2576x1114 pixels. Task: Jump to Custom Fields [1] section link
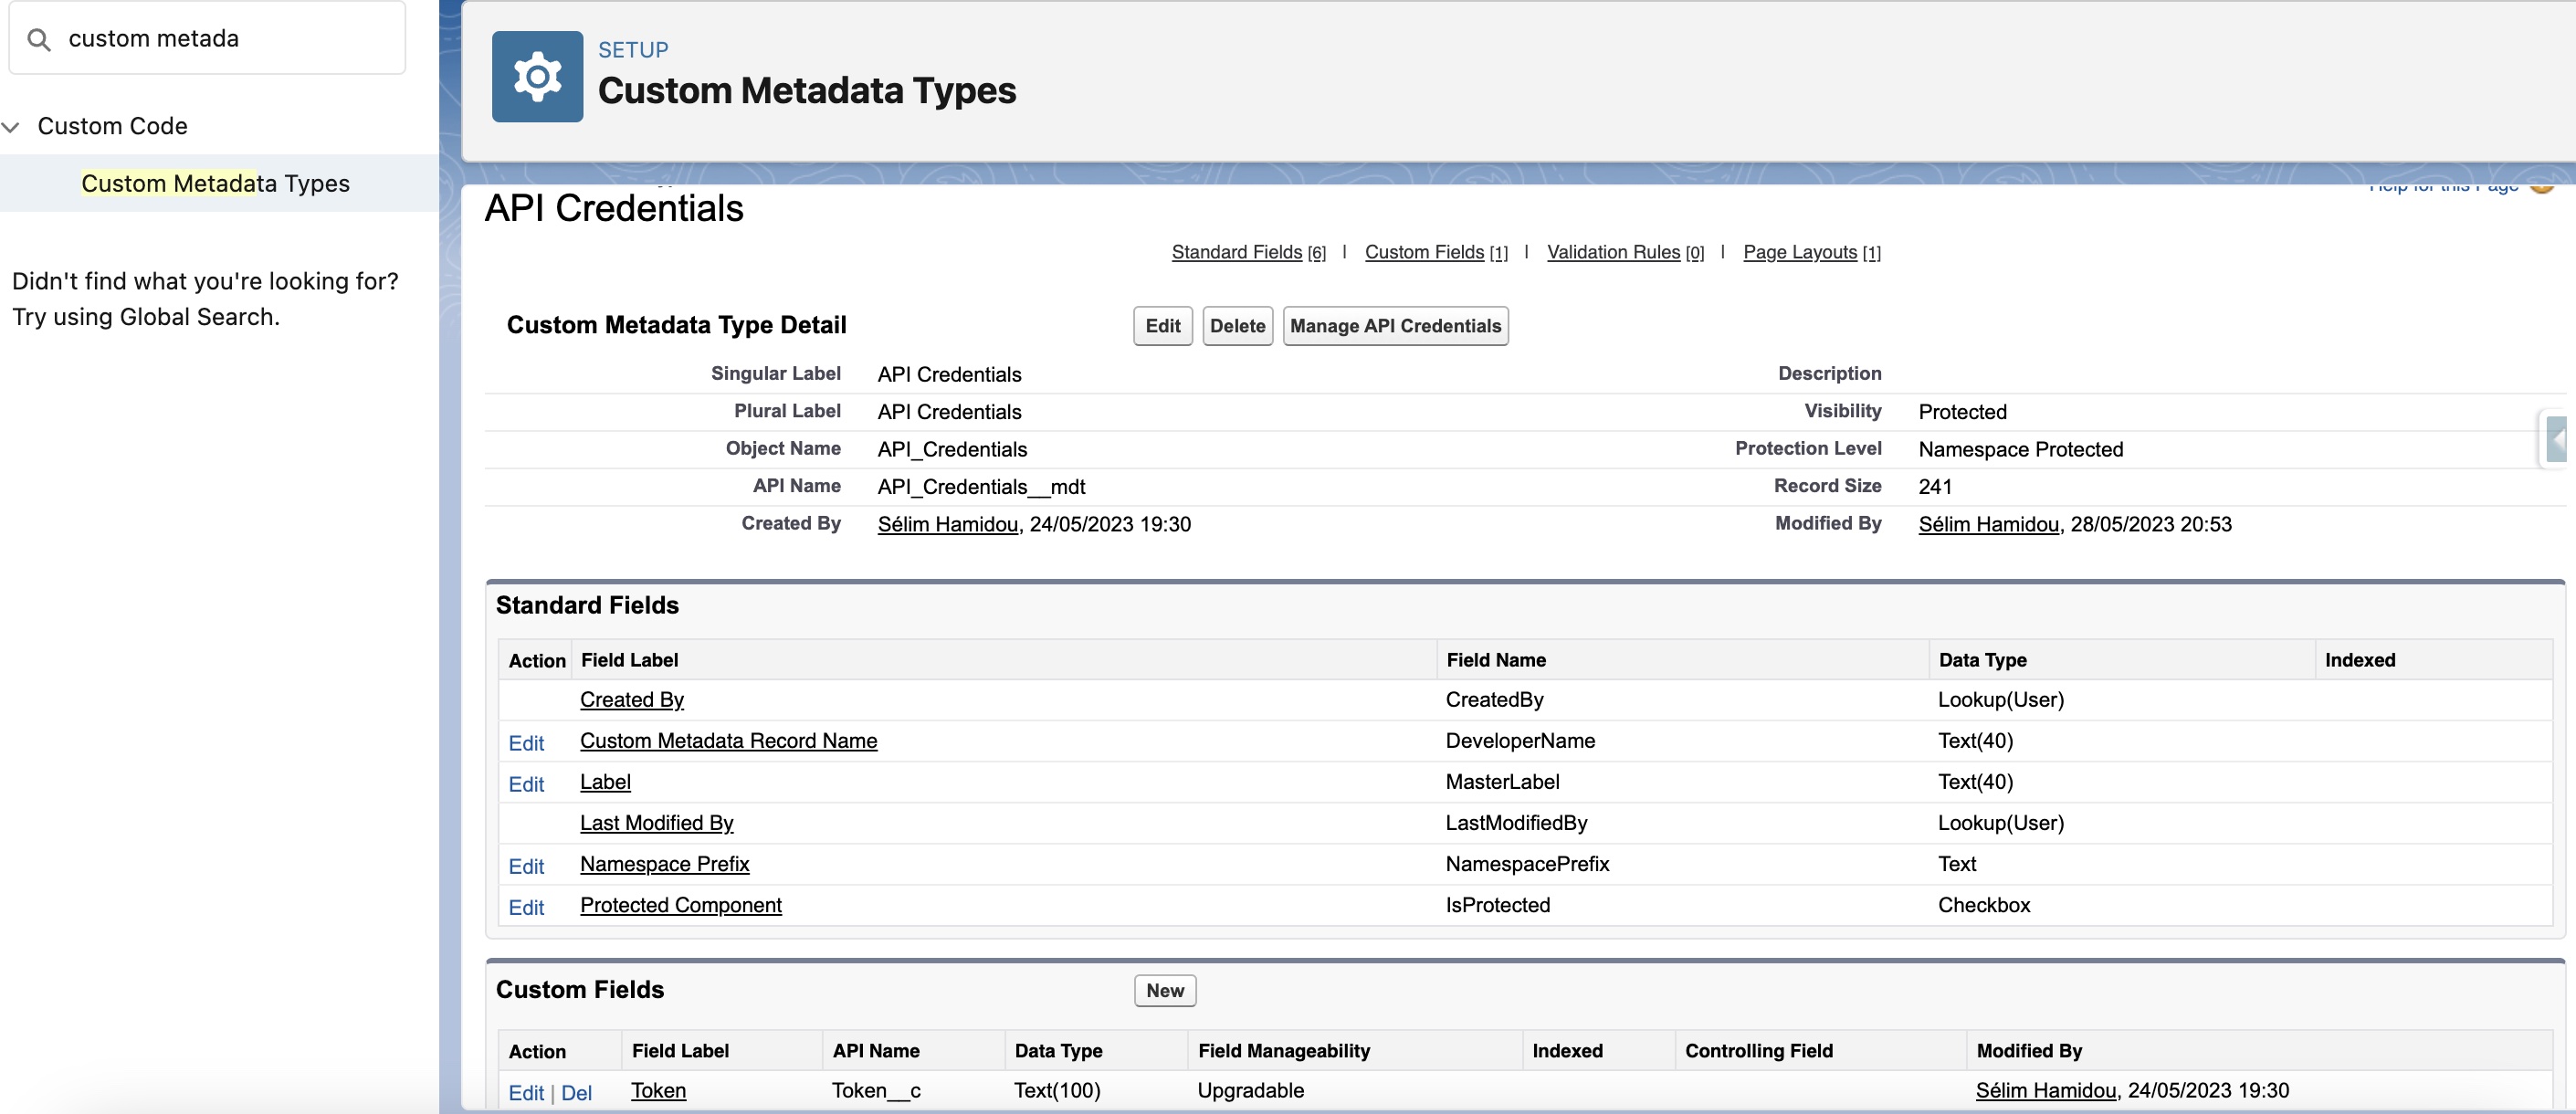click(1436, 252)
